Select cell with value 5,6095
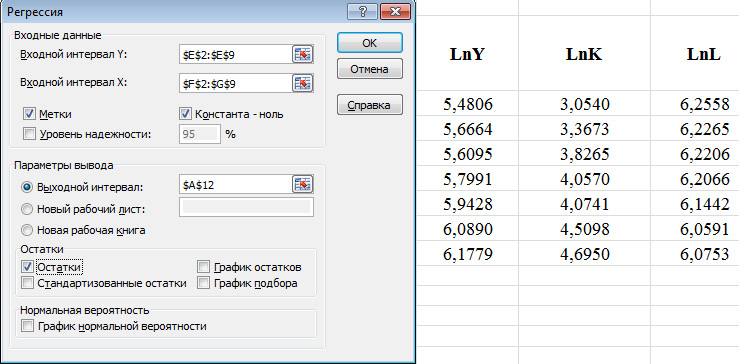 [x=468, y=154]
